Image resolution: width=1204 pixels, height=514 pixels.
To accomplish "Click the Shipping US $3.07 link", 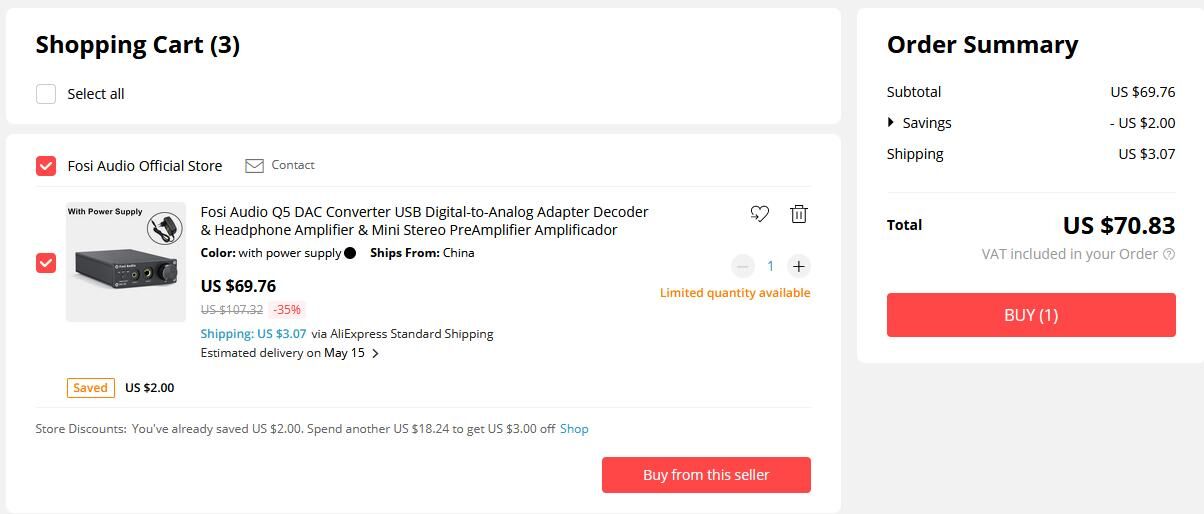I will click(253, 334).
